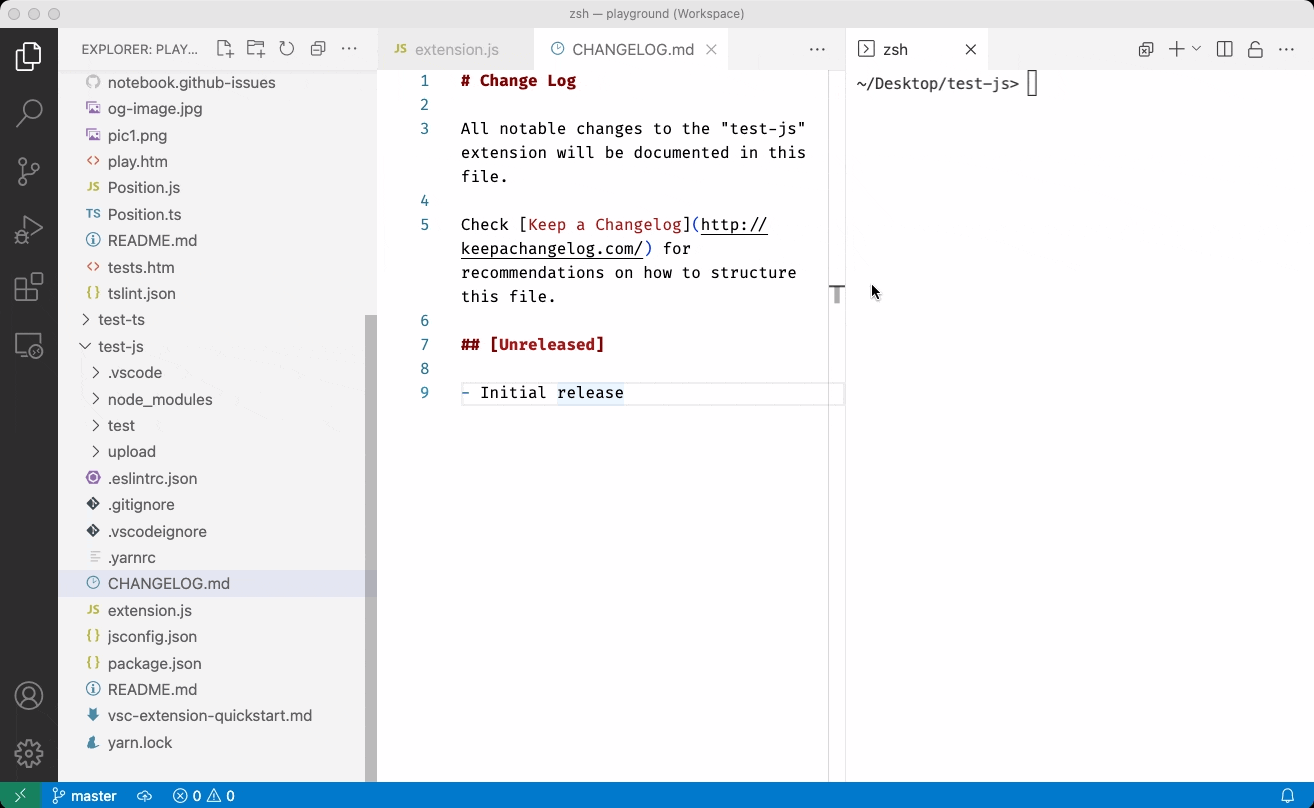Viewport: 1314px width, 808px height.
Task: Toggle the terminal panel lock
Action: pyautogui.click(x=1256, y=48)
